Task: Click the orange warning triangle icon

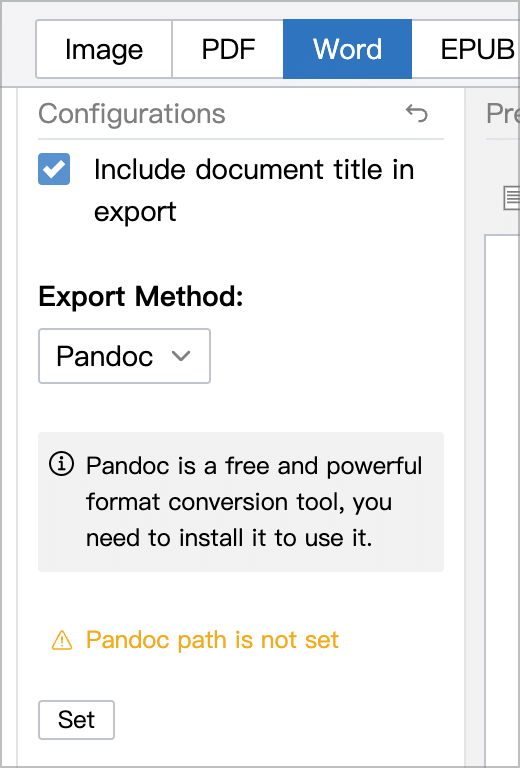Action: pos(62,641)
